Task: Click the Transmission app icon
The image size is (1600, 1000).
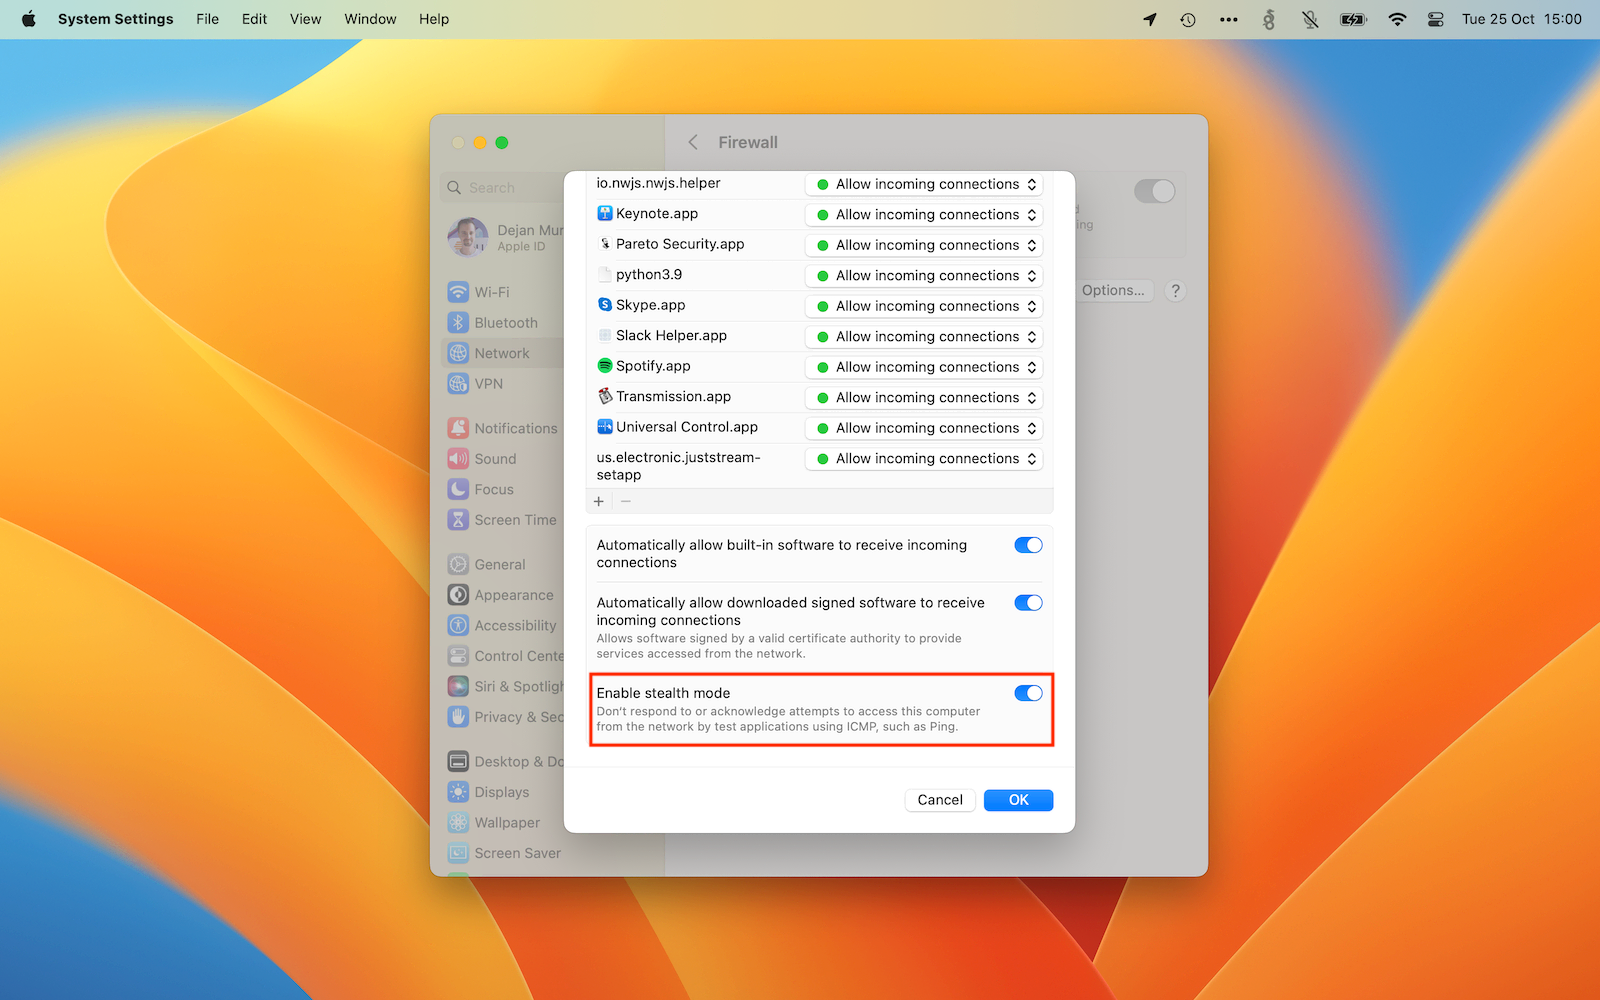Action: 604,397
